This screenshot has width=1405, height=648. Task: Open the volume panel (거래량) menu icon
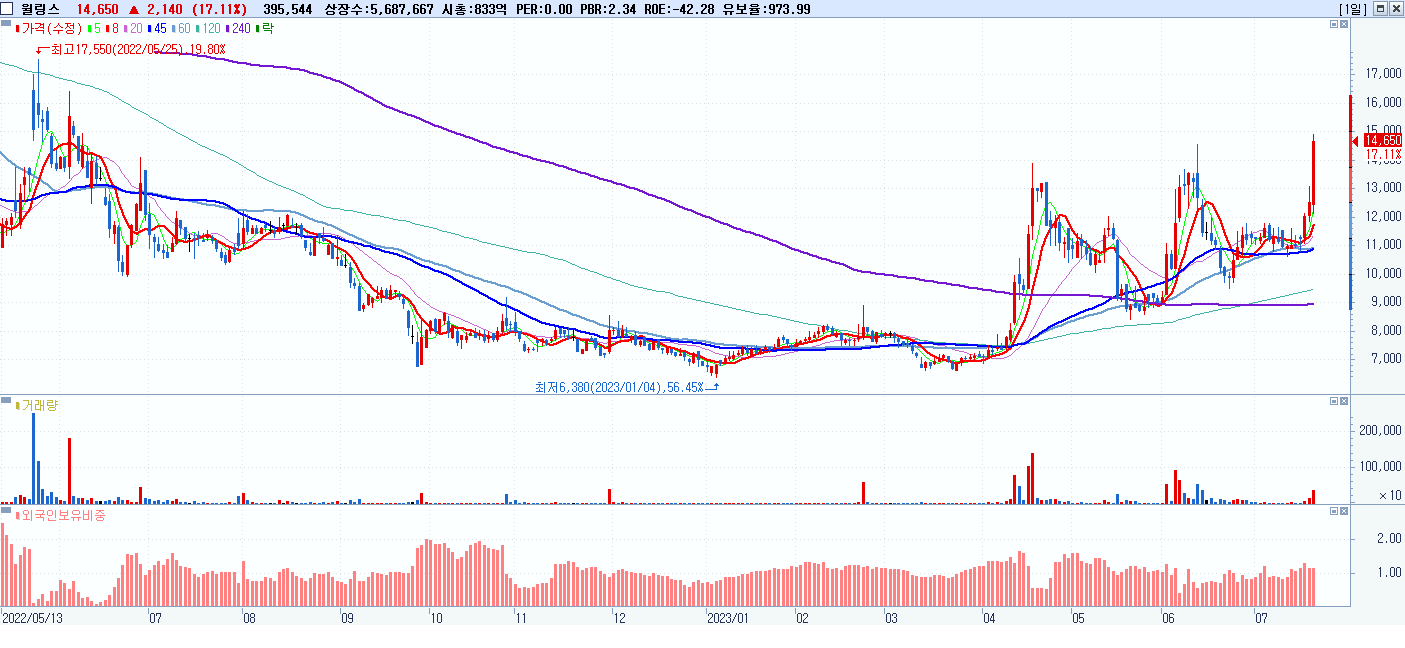point(6,400)
